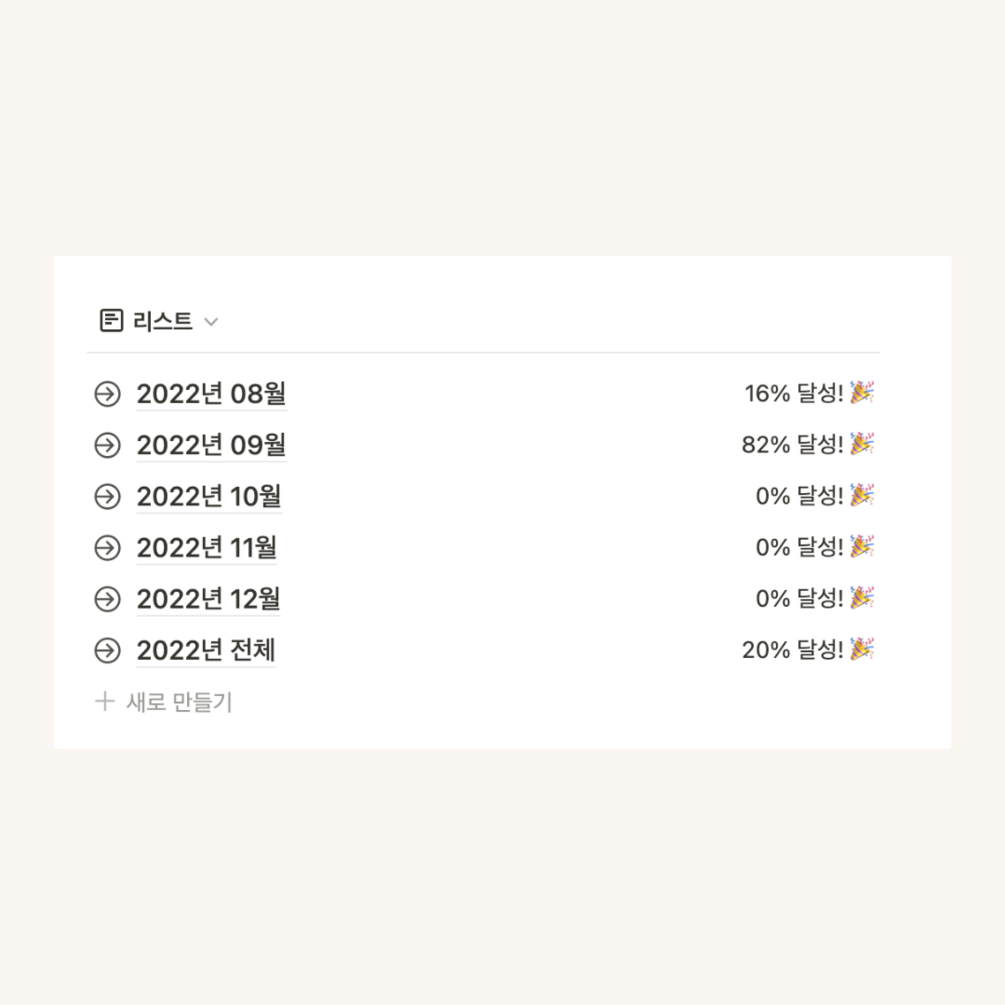The height and width of the screenshot is (1005, 1005).
Task: Open the 2022년 11월 page
Action: pyautogui.click(x=206, y=548)
